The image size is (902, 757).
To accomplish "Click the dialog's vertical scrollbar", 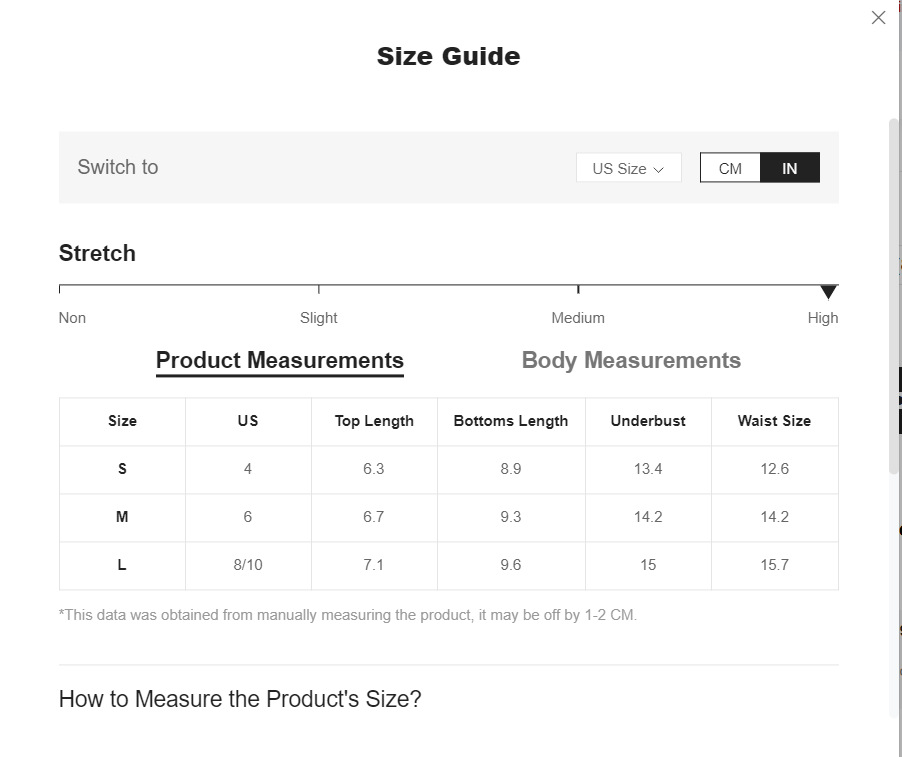I will tap(893, 296).
